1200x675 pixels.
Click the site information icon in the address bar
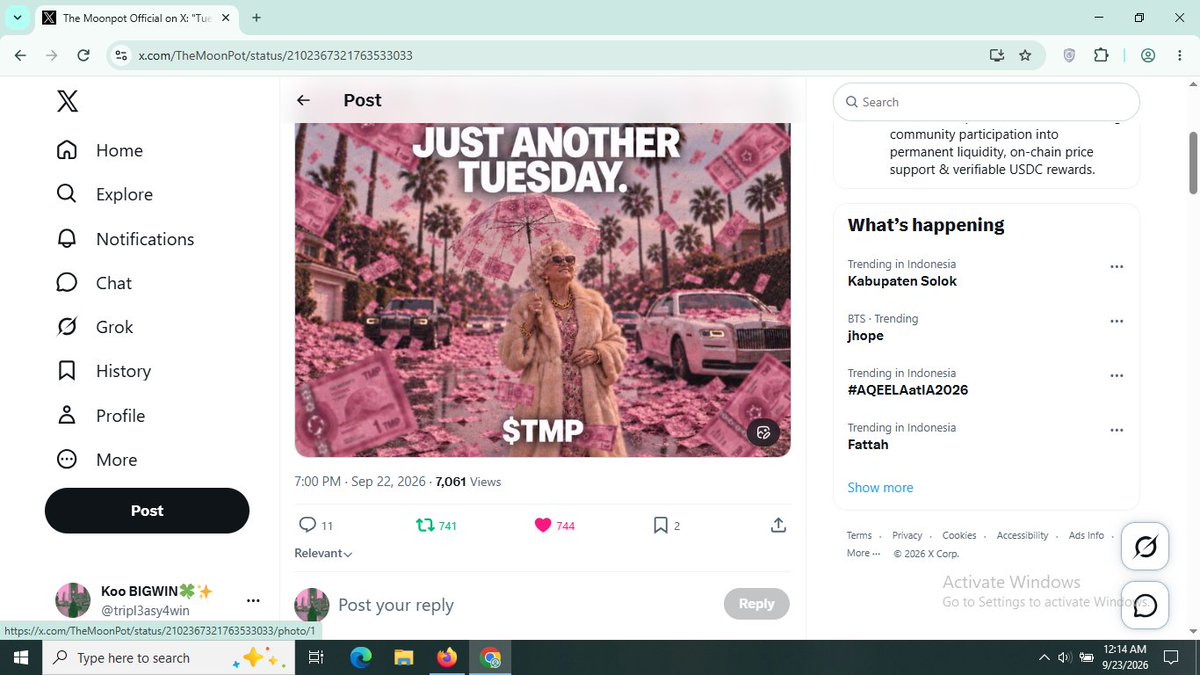(x=120, y=56)
